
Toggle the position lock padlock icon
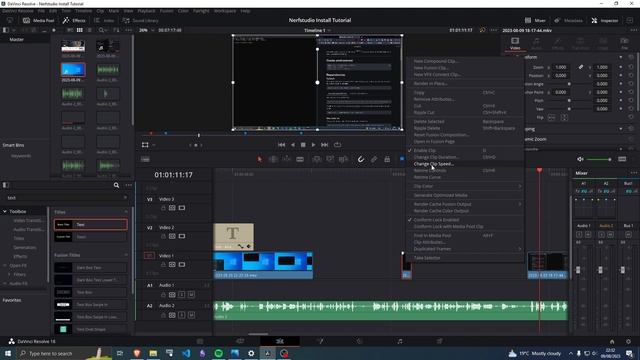click(x=387, y=159)
